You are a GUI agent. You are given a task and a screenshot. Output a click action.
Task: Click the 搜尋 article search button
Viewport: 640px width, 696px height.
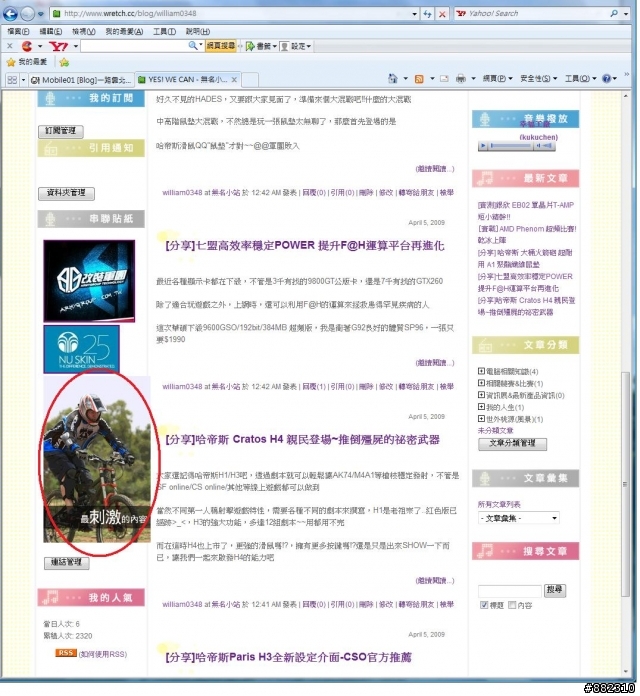(x=556, y=591)
